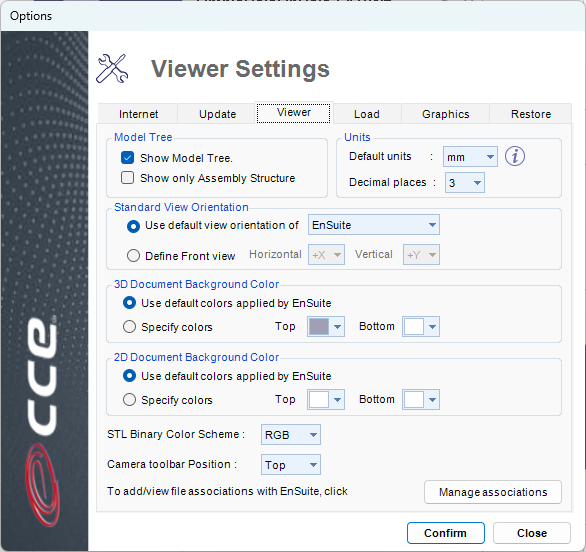Select 2D Use default colors by EnSuite
Image resolution: width=586 pixels, height=552 pixels.
tap(129, 376)
